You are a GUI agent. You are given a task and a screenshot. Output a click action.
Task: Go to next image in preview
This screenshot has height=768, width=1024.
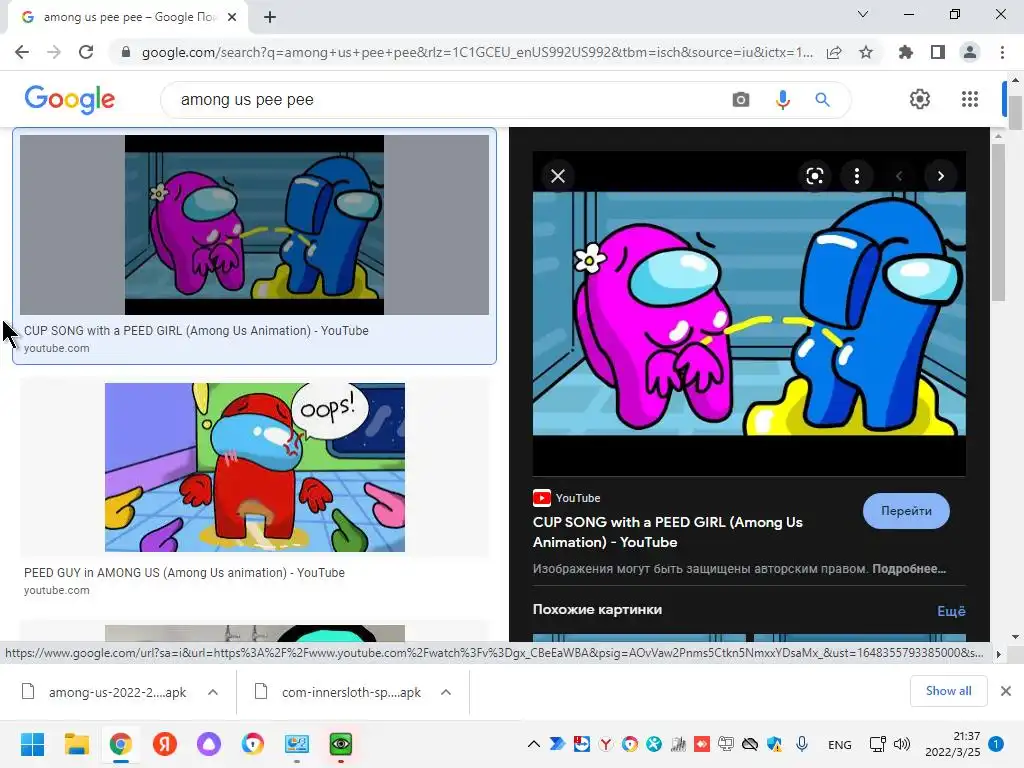pos(940,176)
